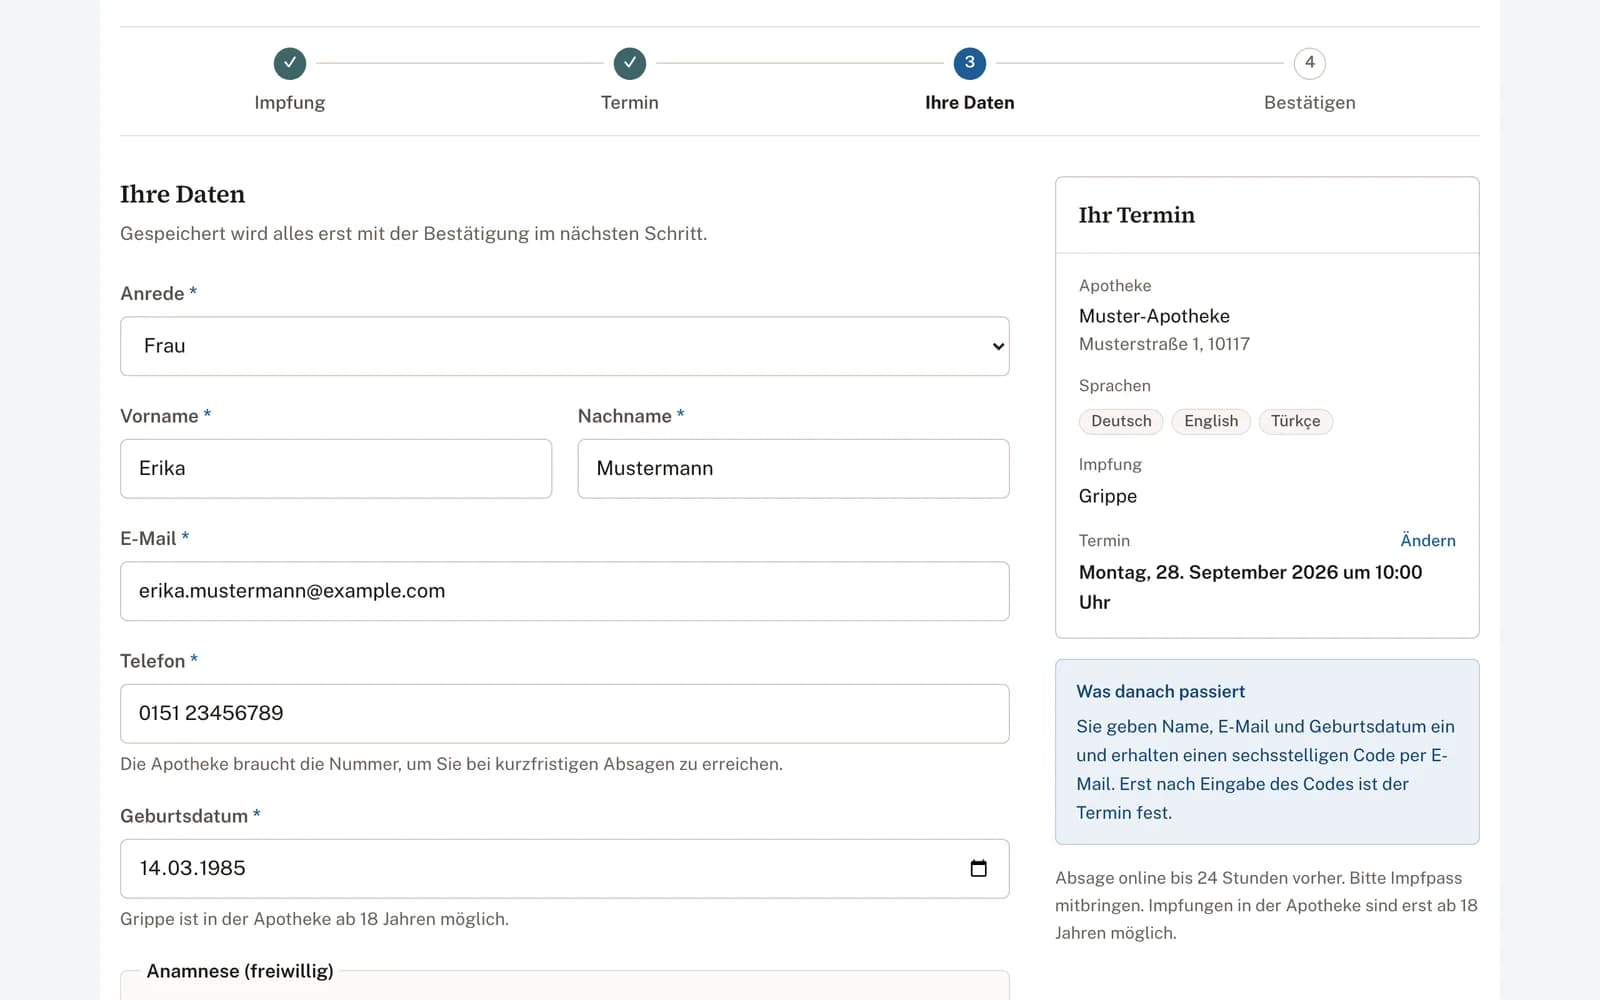Click the Deutsch language chip

1121,421
